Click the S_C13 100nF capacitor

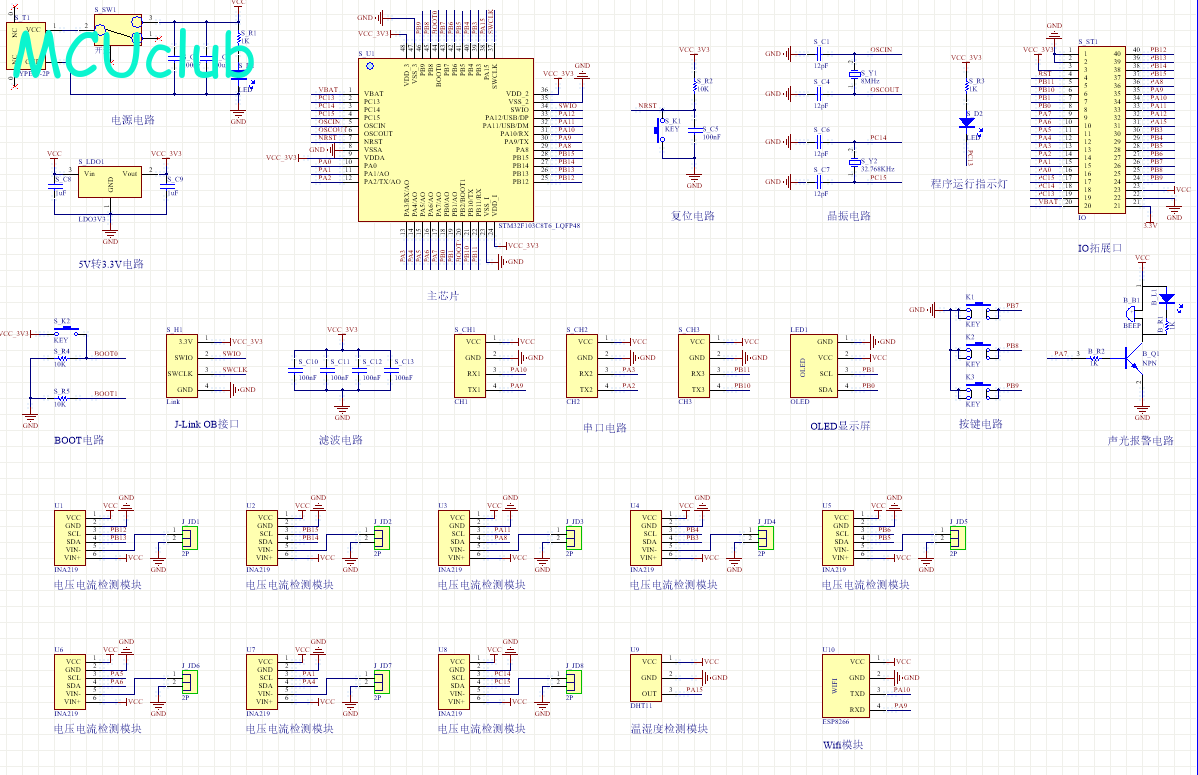click(390, 371)
